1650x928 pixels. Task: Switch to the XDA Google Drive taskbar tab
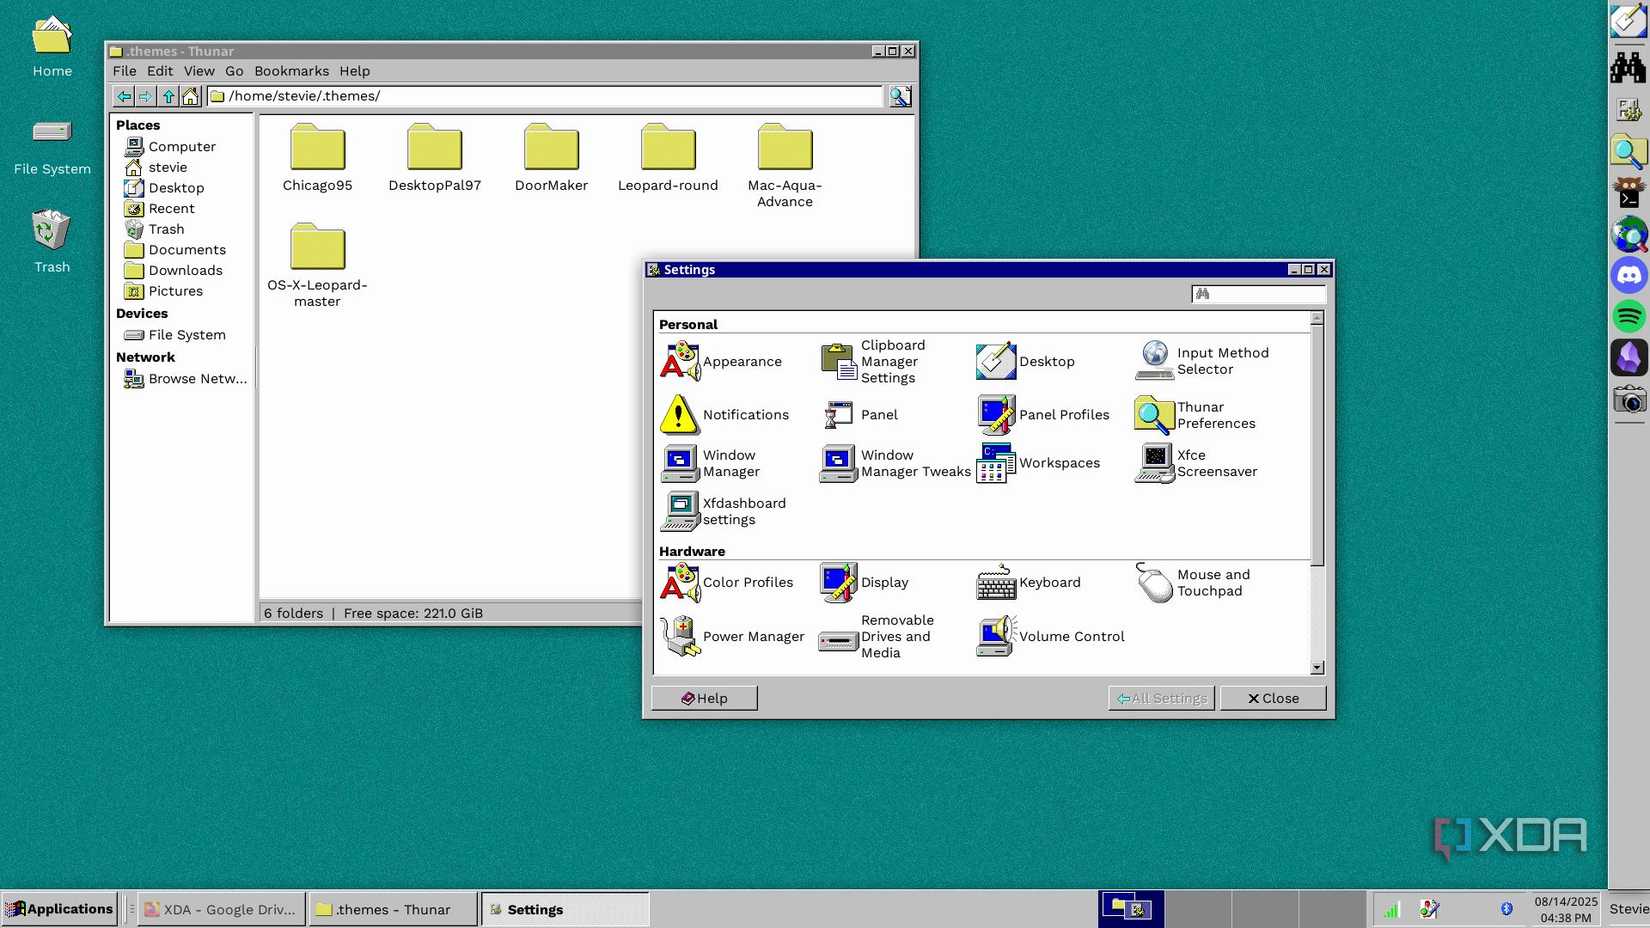click(x=220, y=909)
